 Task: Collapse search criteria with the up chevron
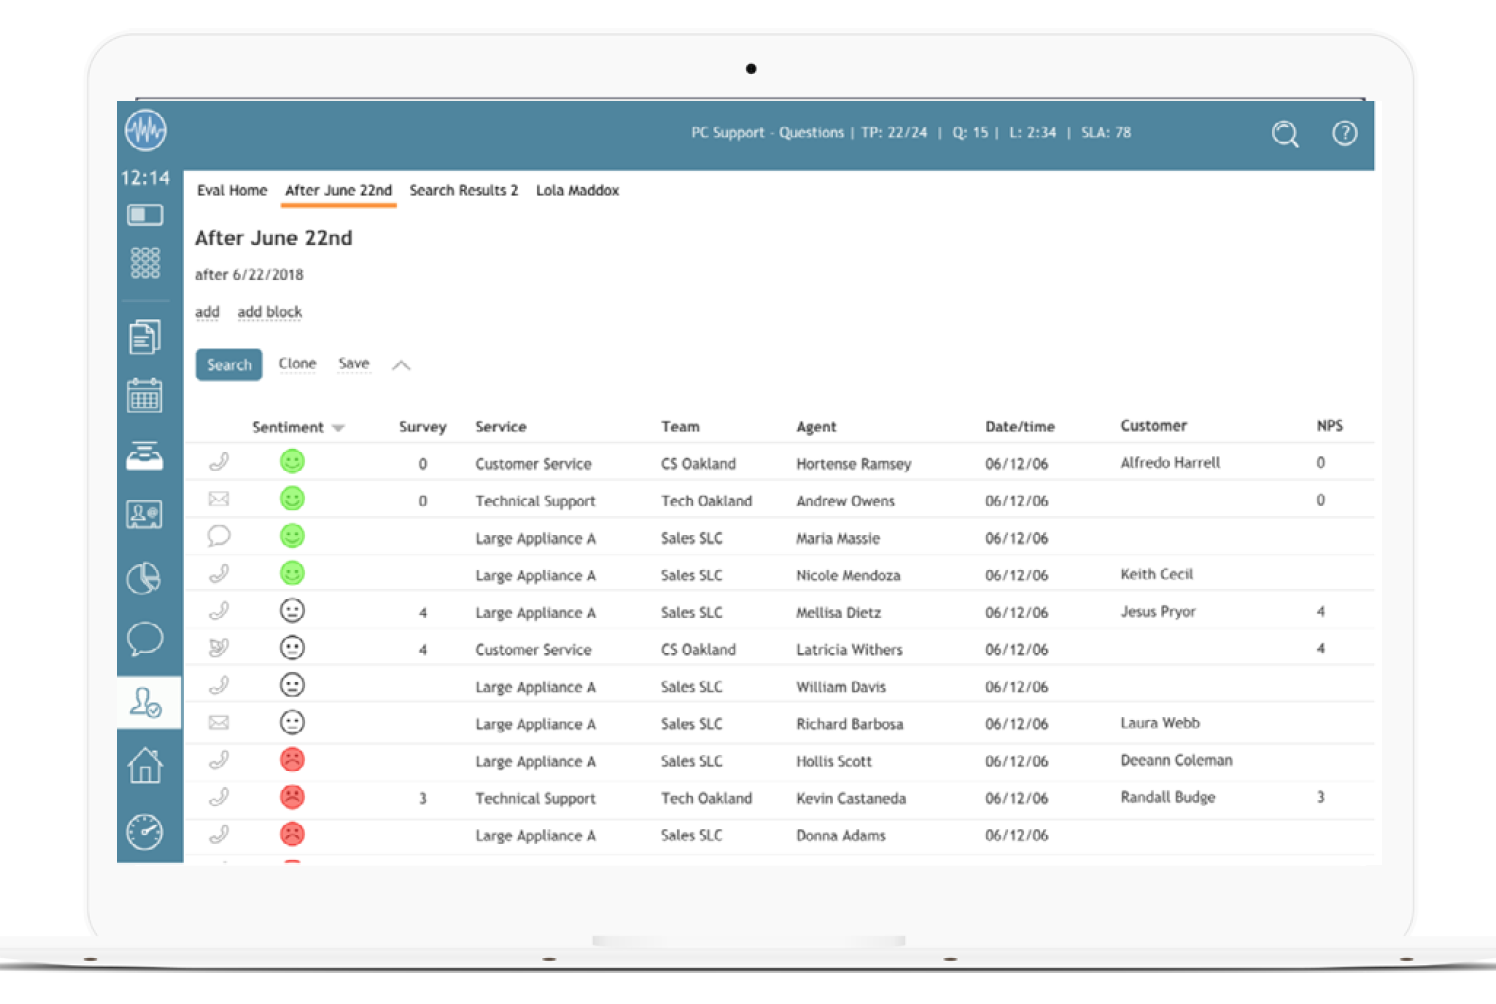pyautogui.click(x=401, y=365)
